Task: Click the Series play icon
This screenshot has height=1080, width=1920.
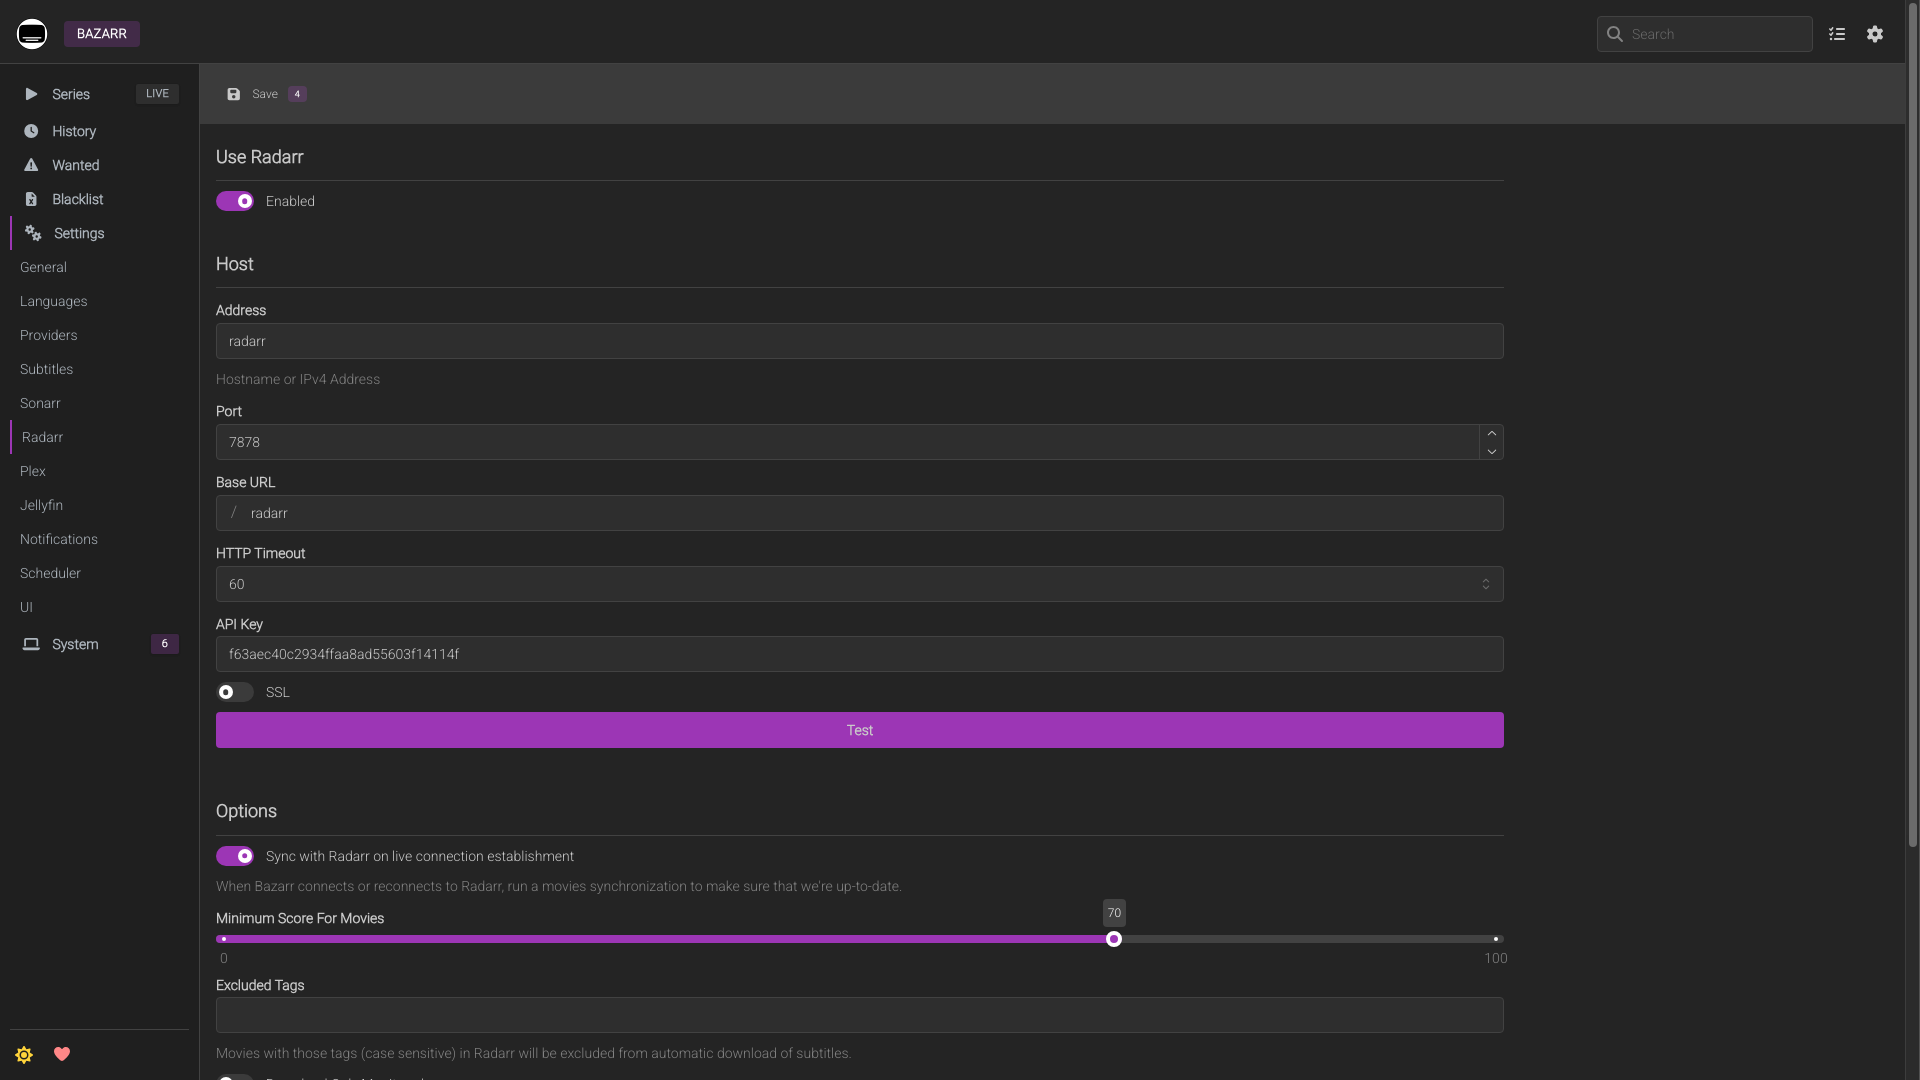Action: [x=31, y=94]
